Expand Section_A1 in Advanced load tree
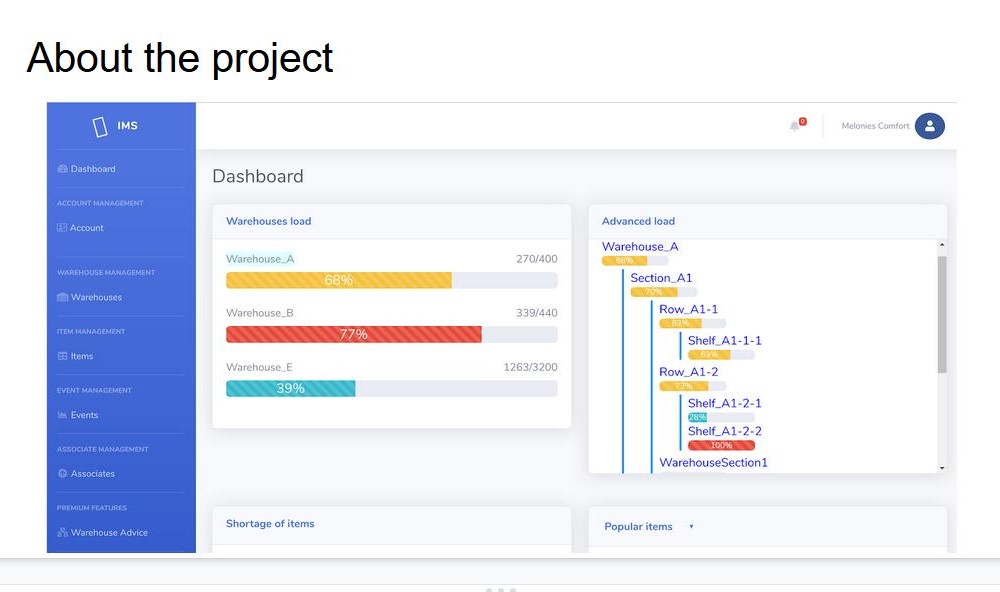 coord(661,278)
